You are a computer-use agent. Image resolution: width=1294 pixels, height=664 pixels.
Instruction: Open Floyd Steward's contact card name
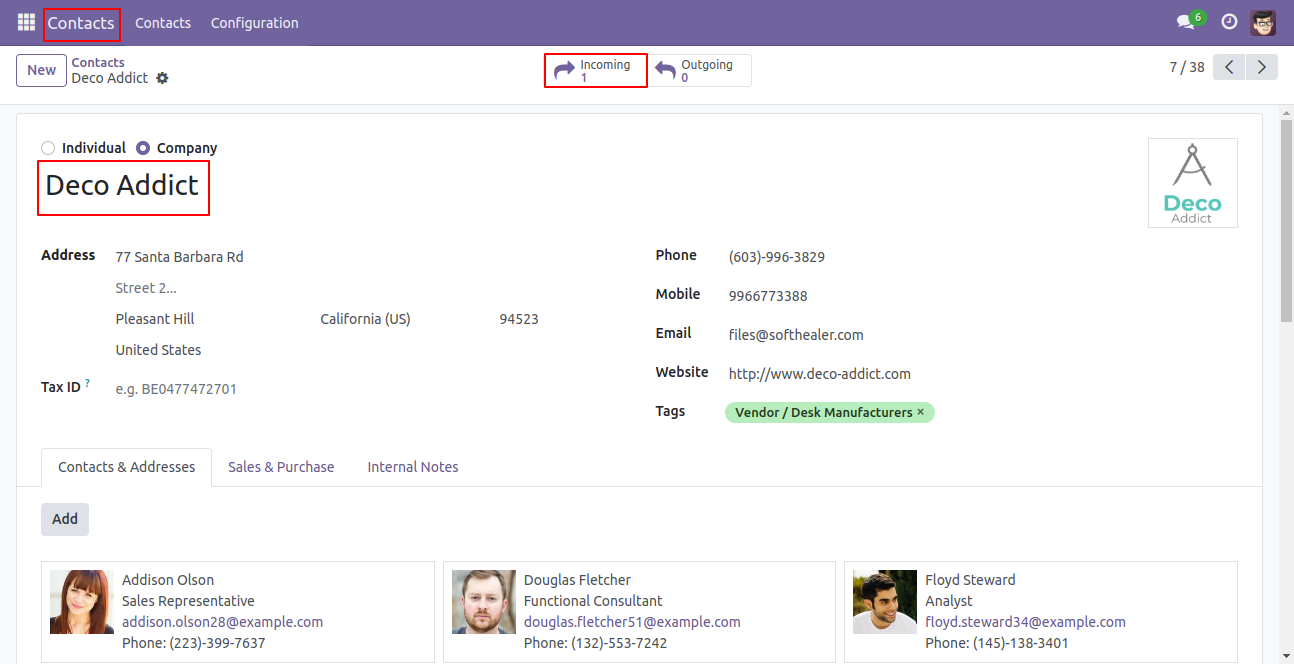(970, 580)
